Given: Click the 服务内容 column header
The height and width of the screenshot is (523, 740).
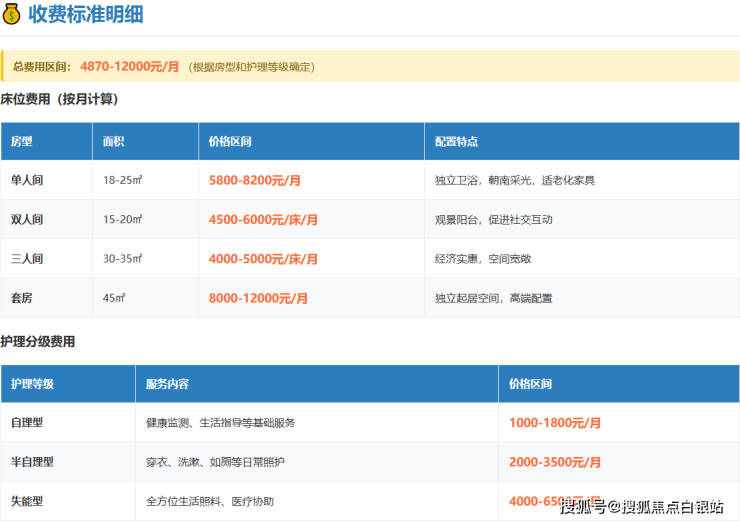Looking at the screenshot, I should [x=167, y=384].
